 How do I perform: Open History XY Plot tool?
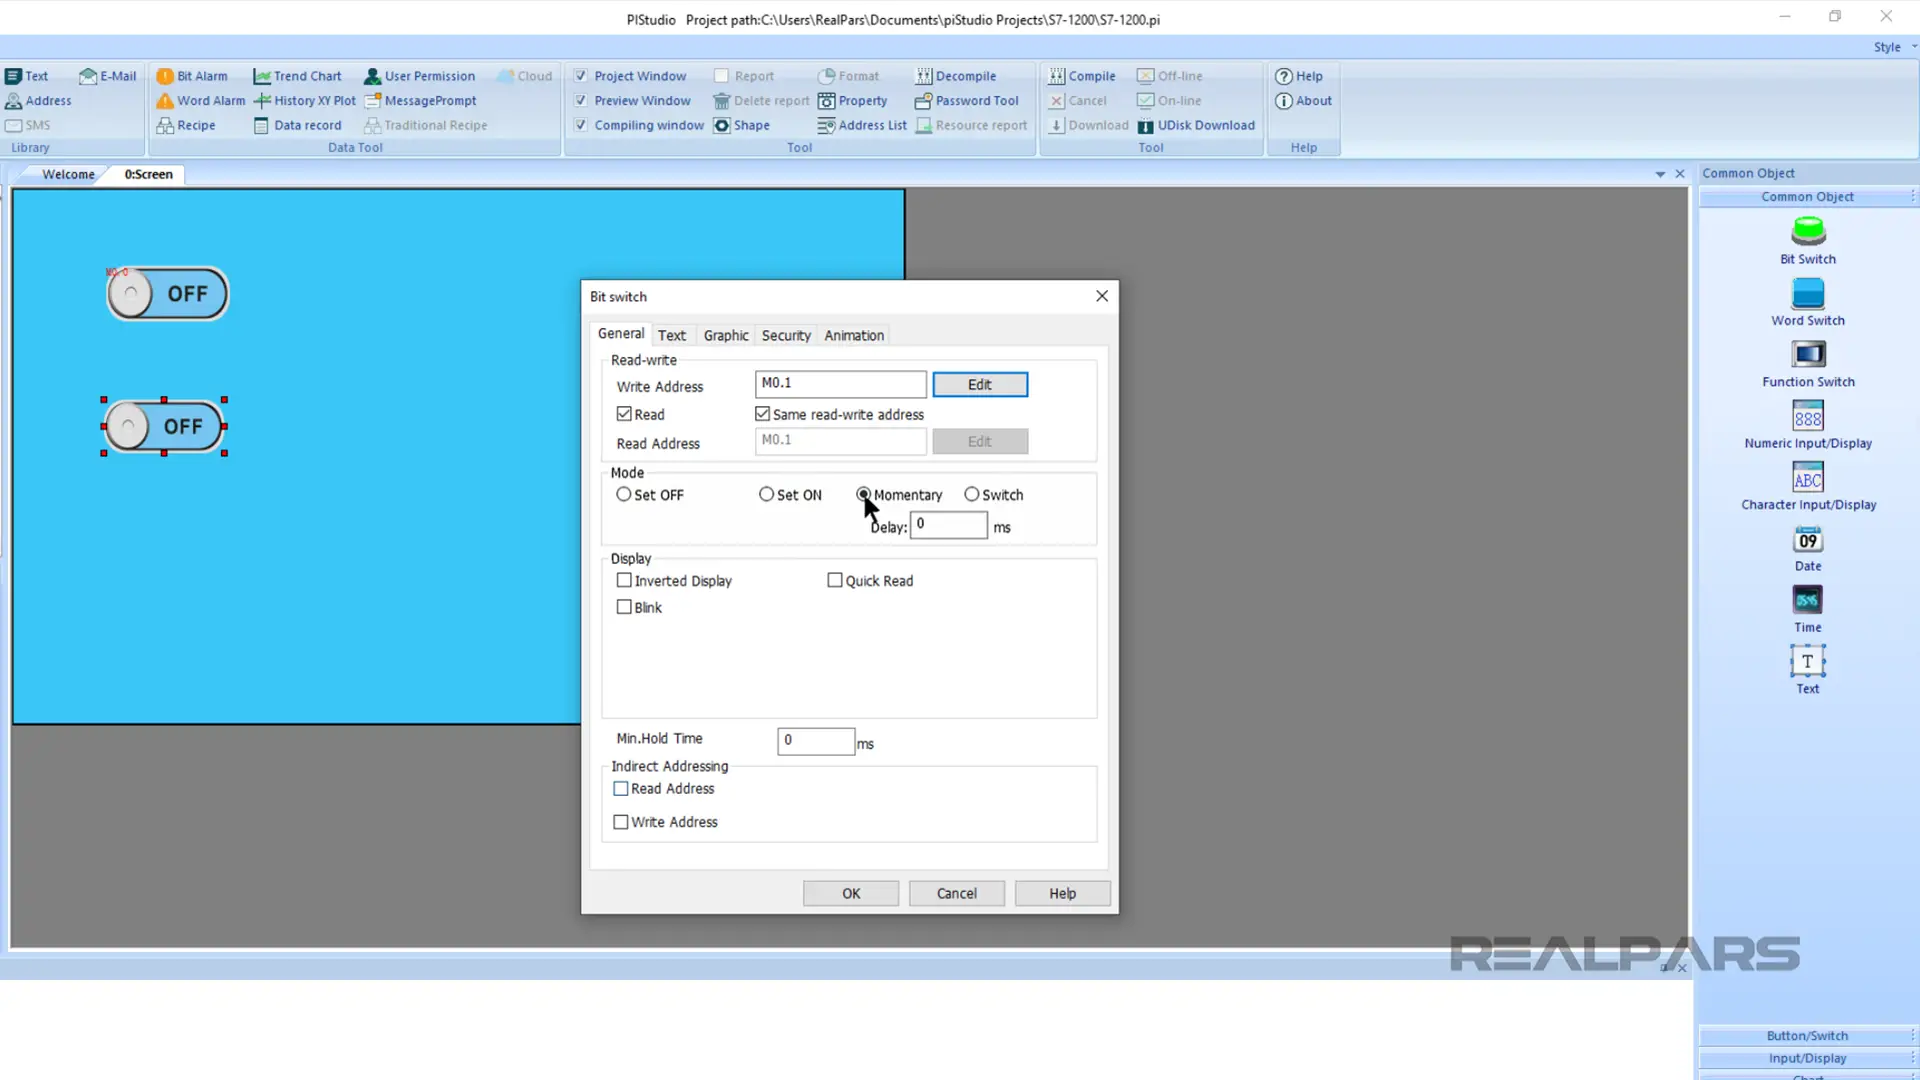pyautogui.click(x=305, y=101)
